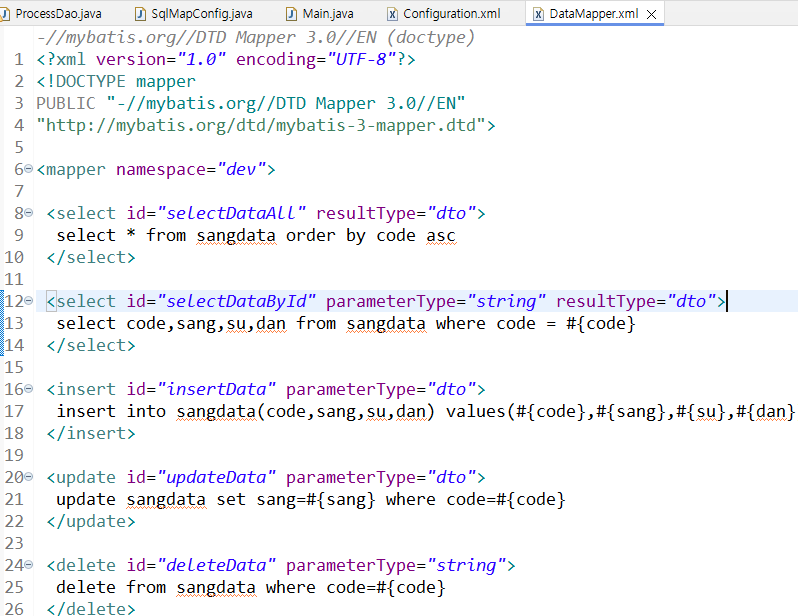This screenshot has height=616, width=798.
Task: Click line number 19 in the gutter
Action: 14,455
